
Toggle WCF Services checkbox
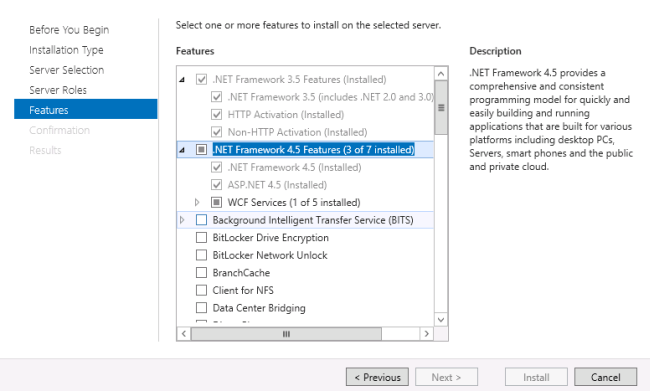(x=216, y=202)
